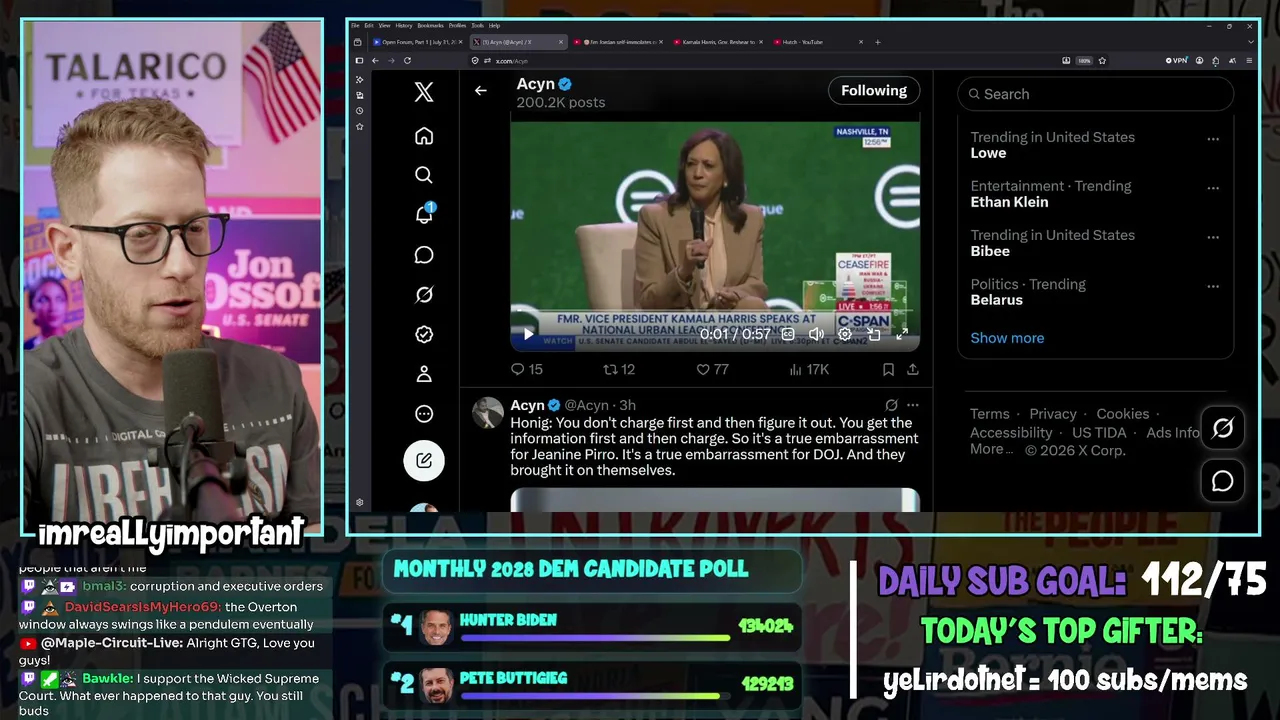Open the browser VPN panel

(x=1176, y=61)
